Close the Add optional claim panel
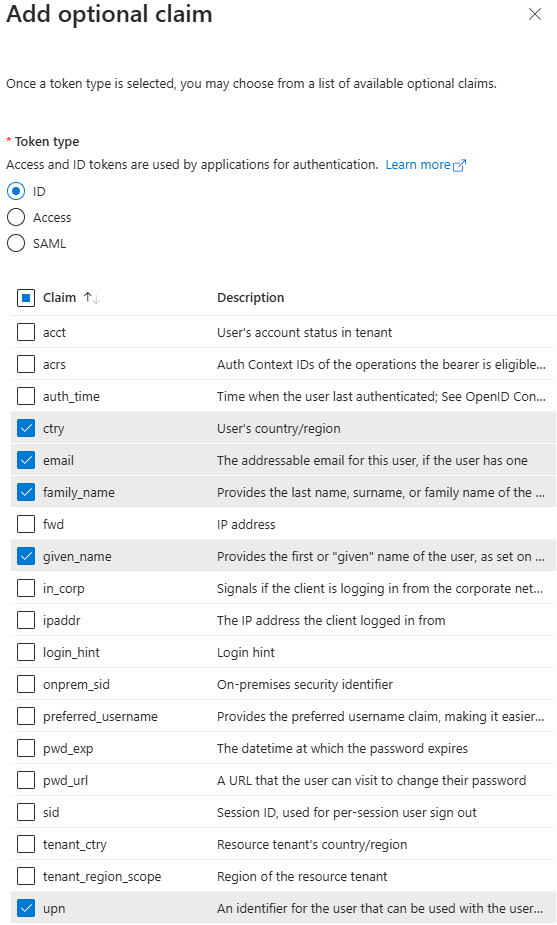The height and width of the screenshot is (925, 557). pos(535,14)
